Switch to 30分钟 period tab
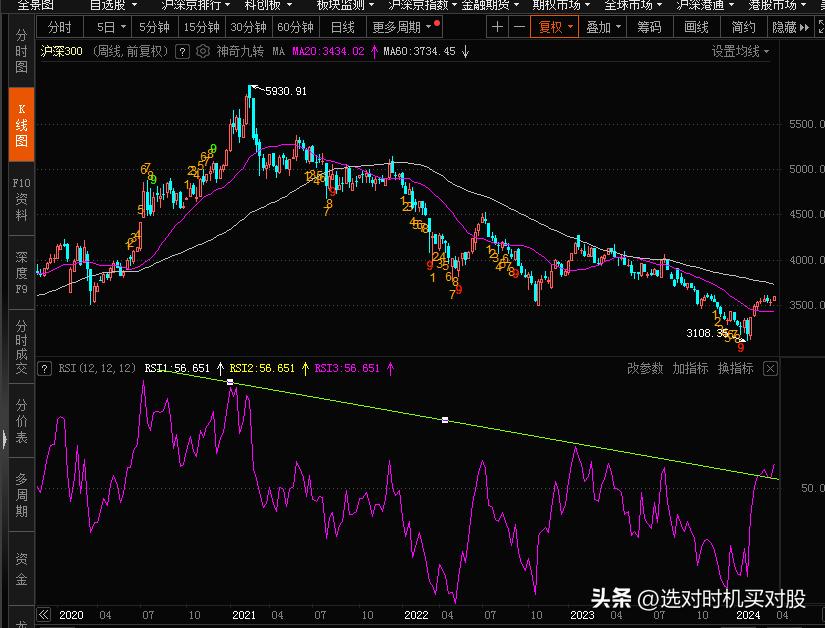The height and width of the screenshot is (628, 825). 248,27
